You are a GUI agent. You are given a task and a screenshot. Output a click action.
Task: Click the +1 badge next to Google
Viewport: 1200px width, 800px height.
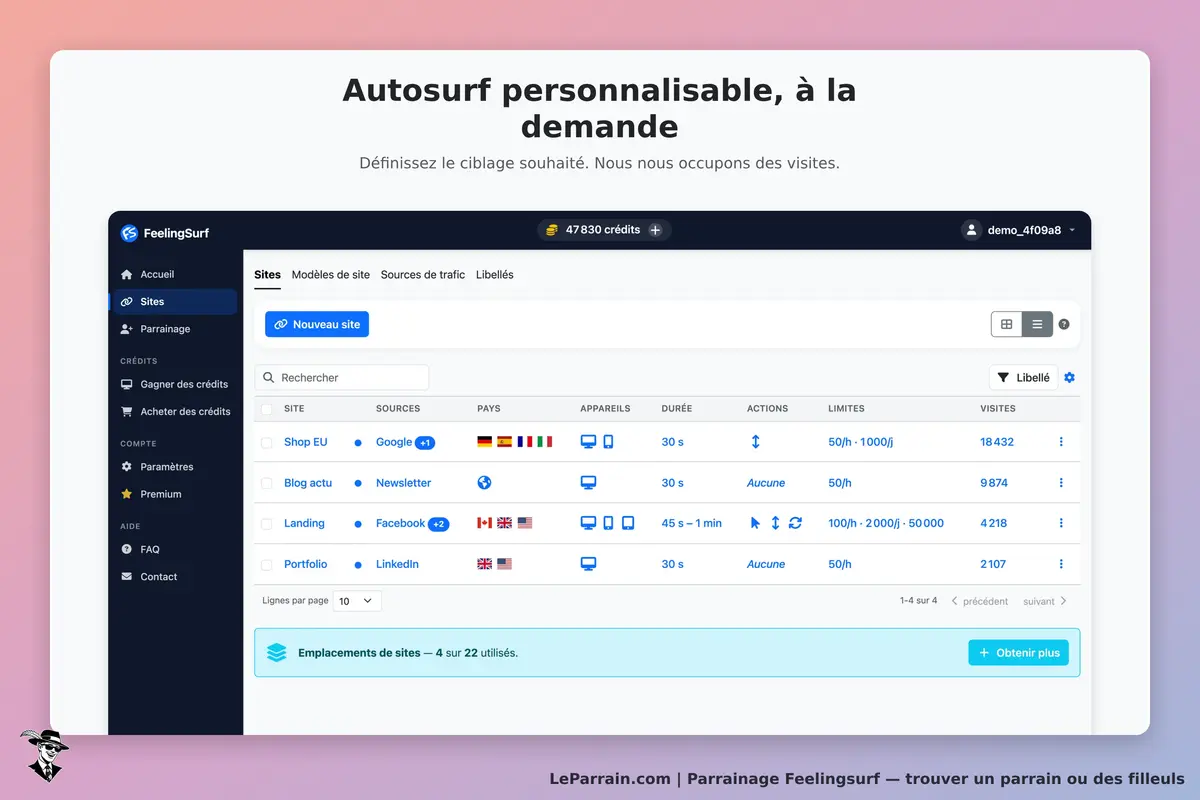point(425,443)
